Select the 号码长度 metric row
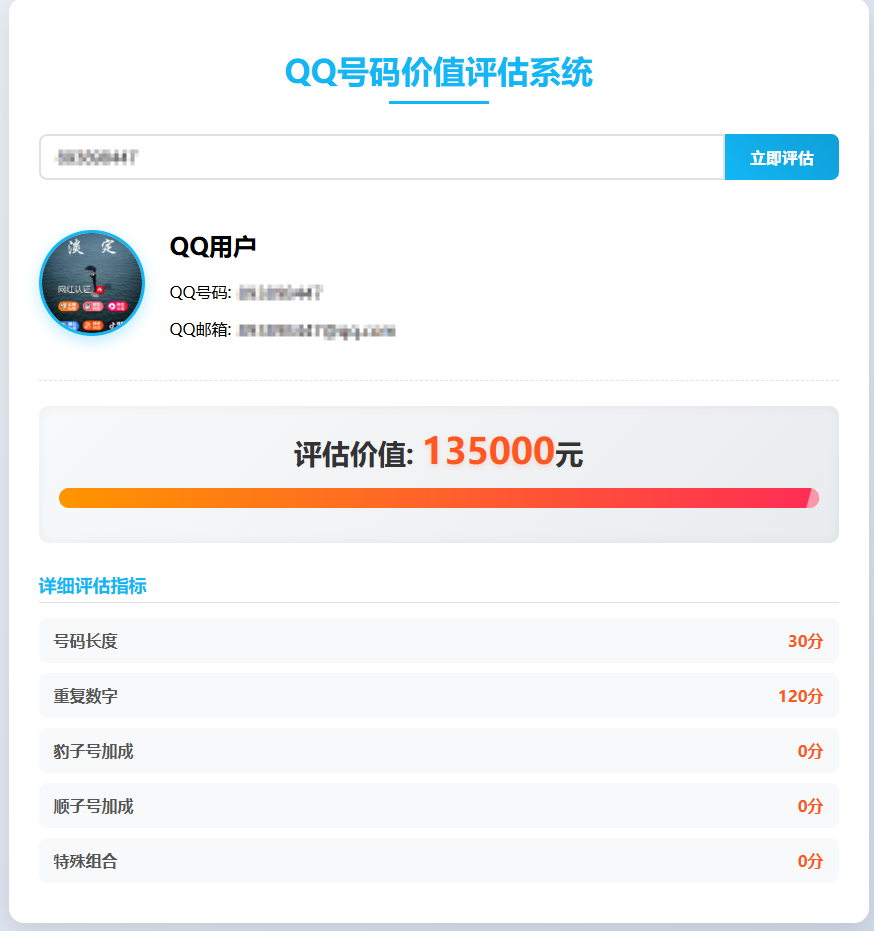 [x=437, y=641]
